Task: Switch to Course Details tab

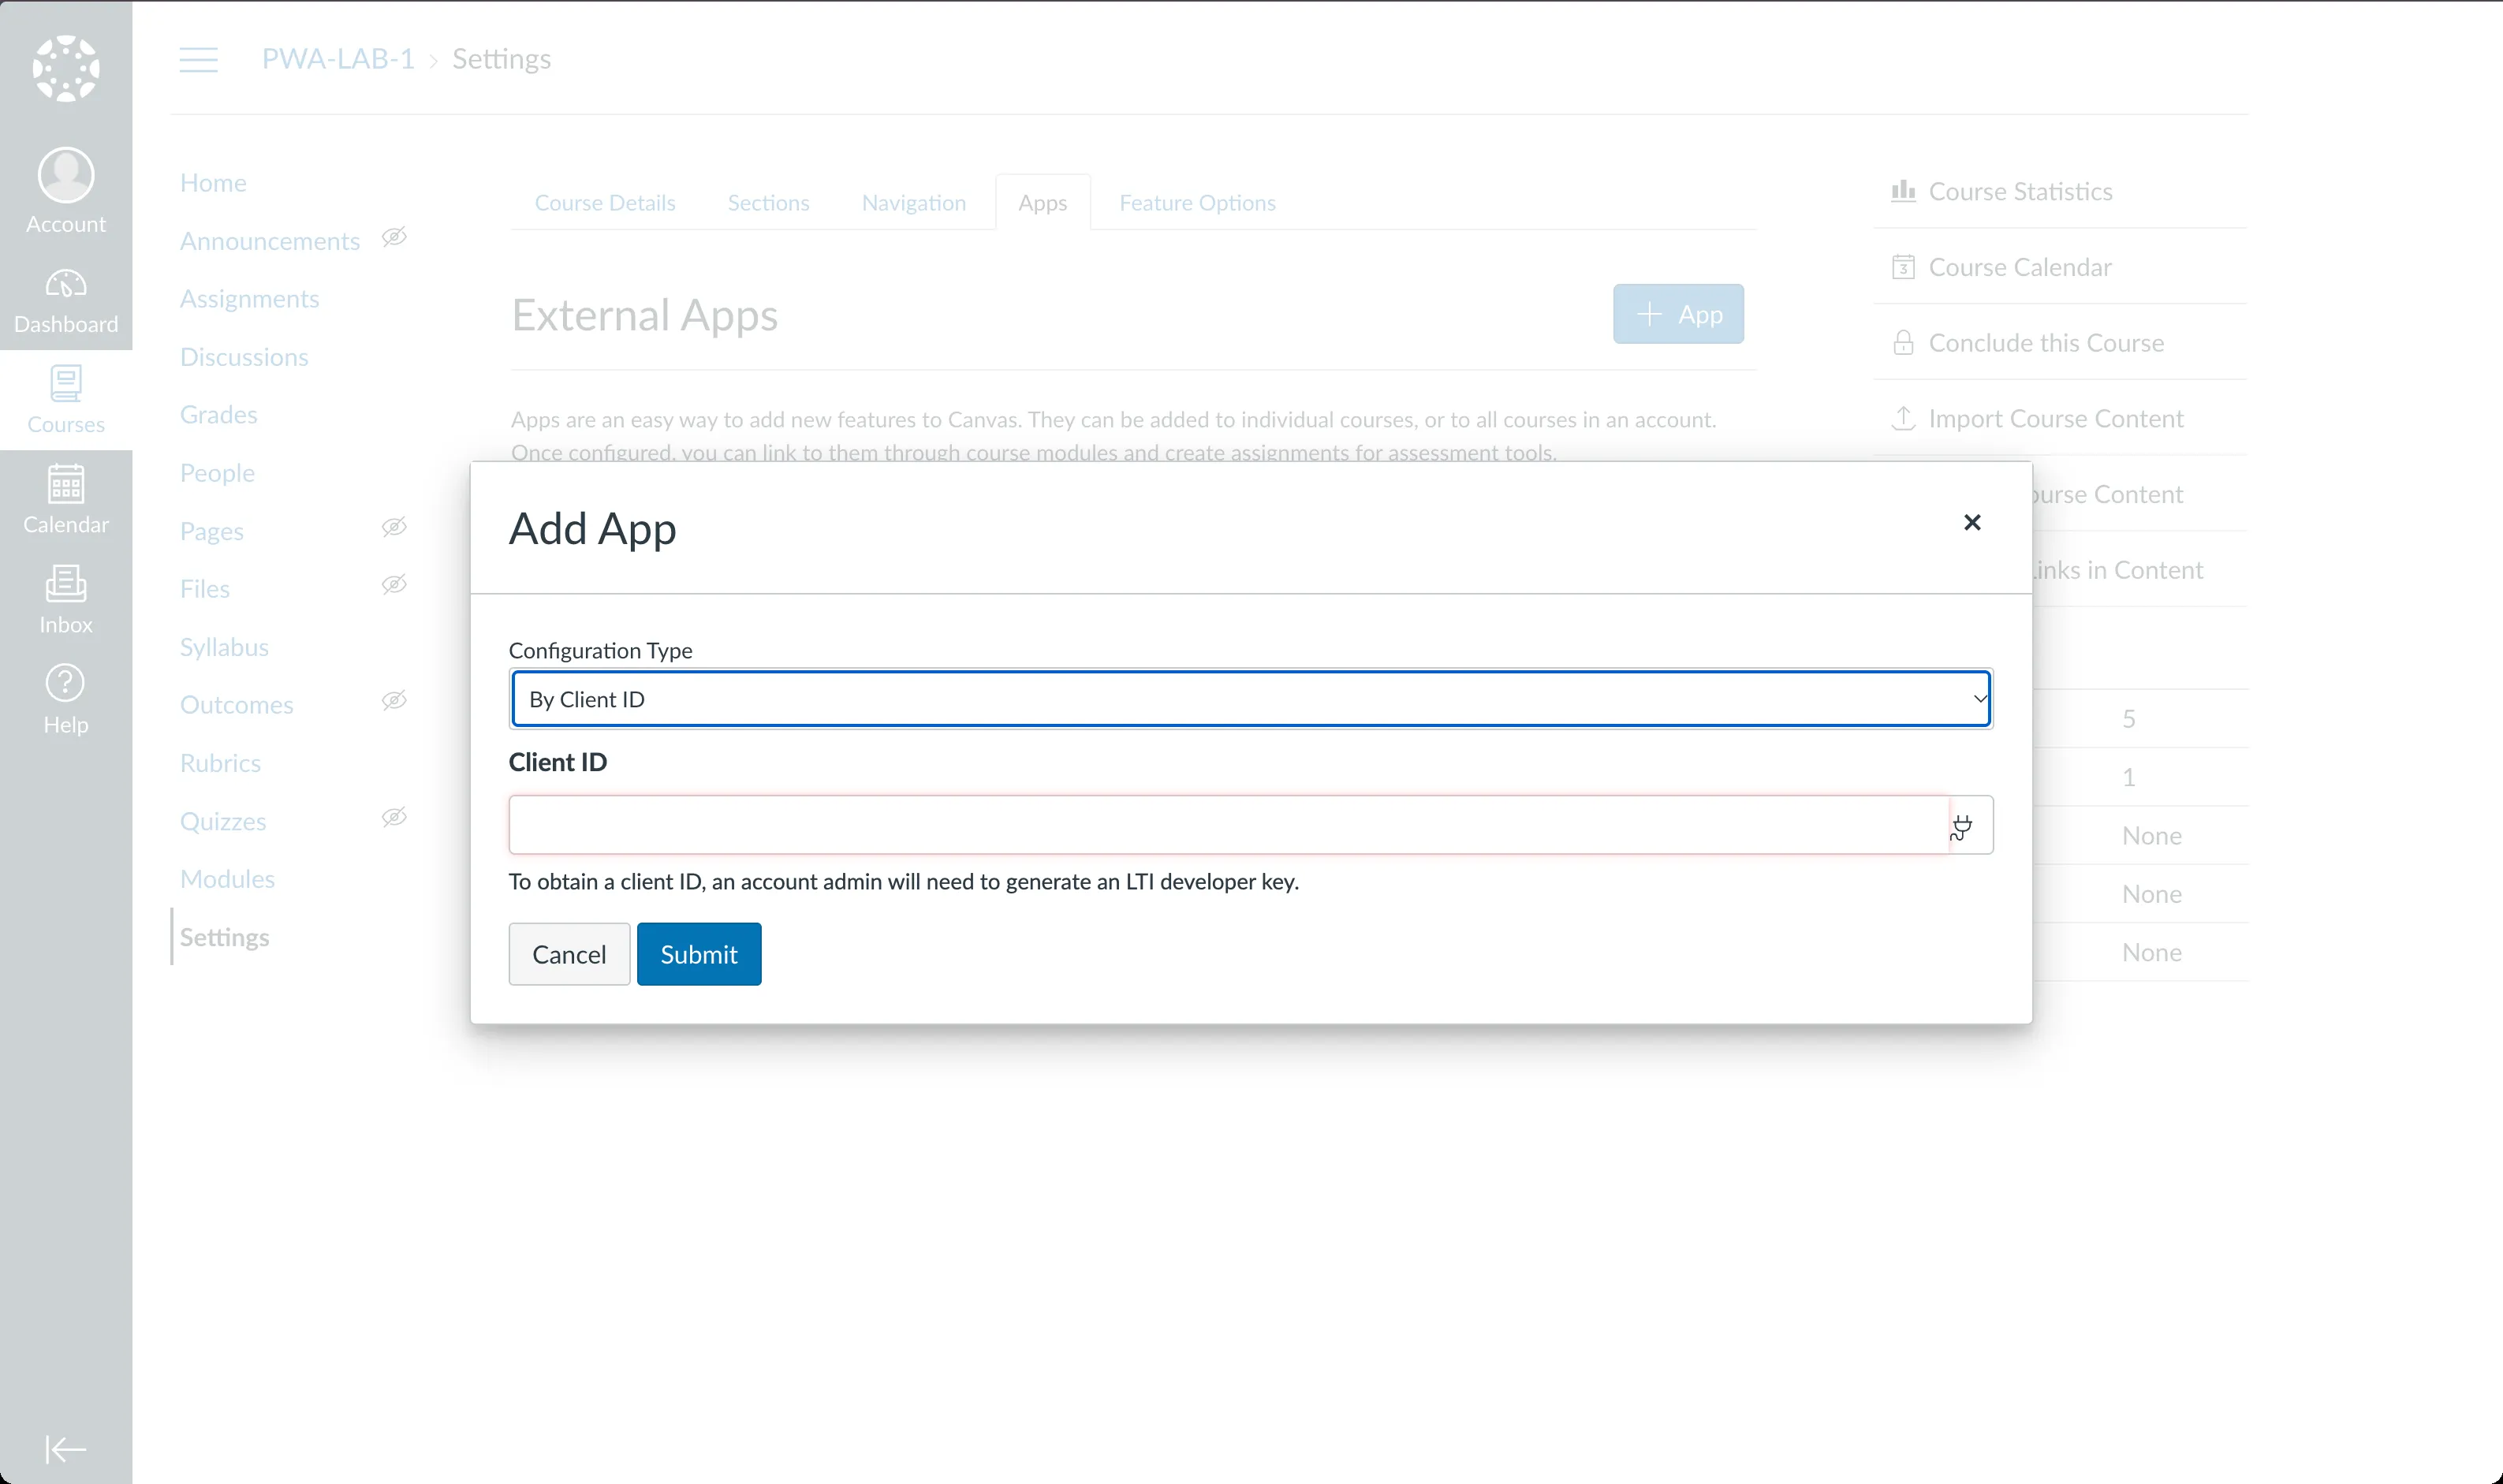Action: point(605,203)
